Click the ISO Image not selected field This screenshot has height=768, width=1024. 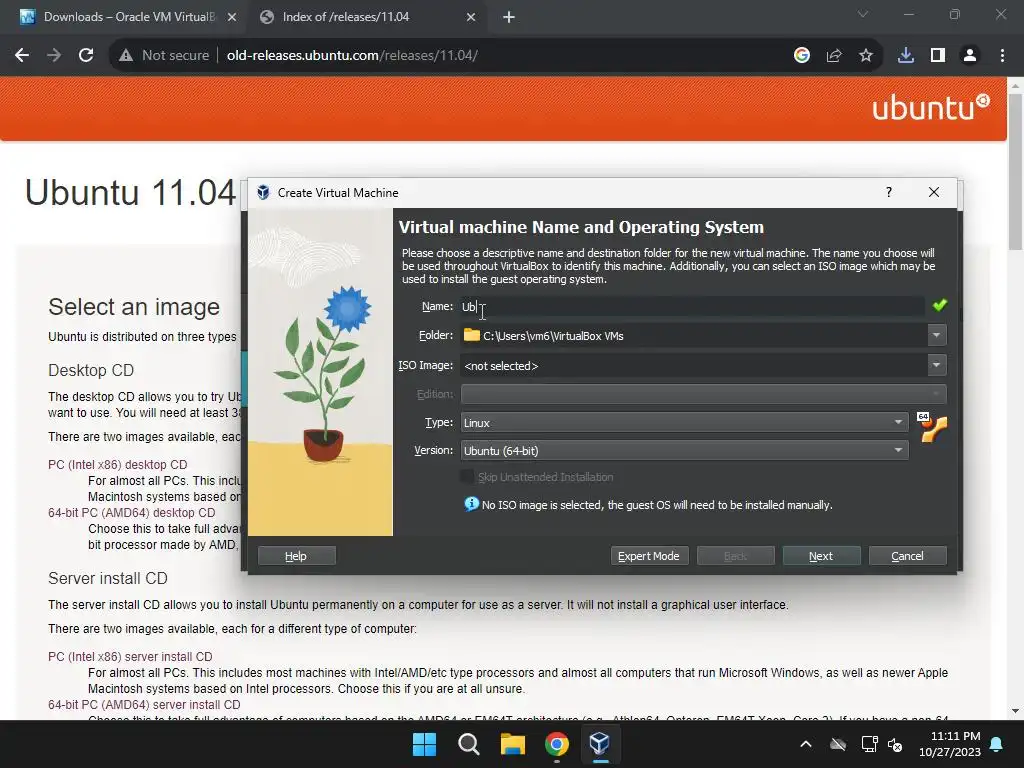(x=694, y=365)
